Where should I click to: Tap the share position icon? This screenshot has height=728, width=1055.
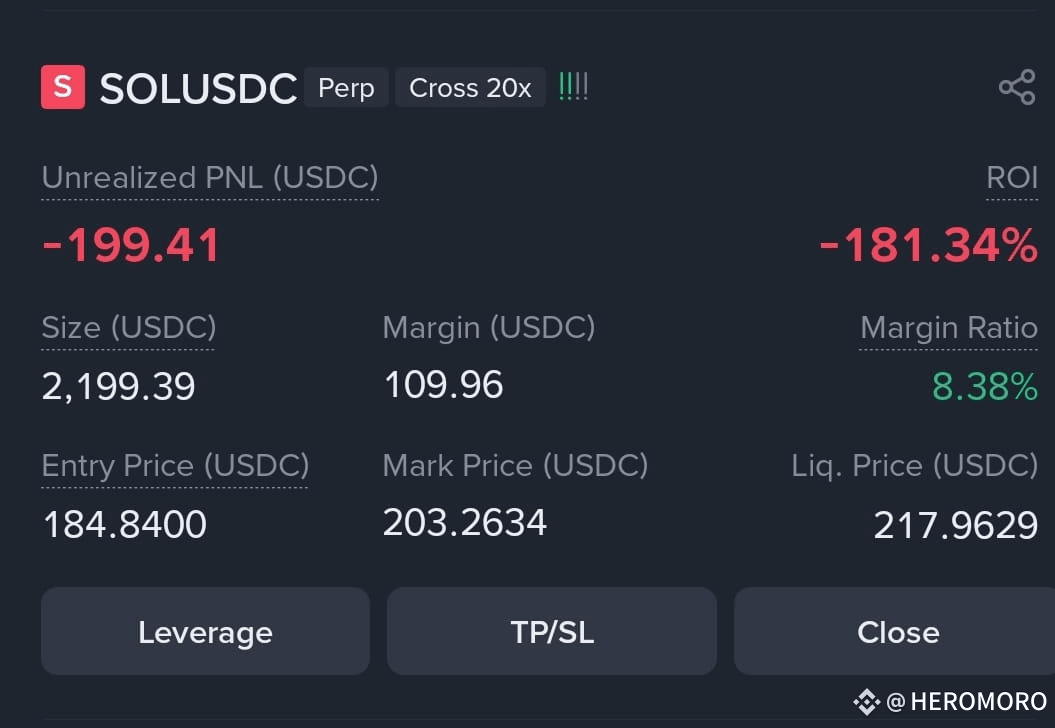[x=1017, y=87]
